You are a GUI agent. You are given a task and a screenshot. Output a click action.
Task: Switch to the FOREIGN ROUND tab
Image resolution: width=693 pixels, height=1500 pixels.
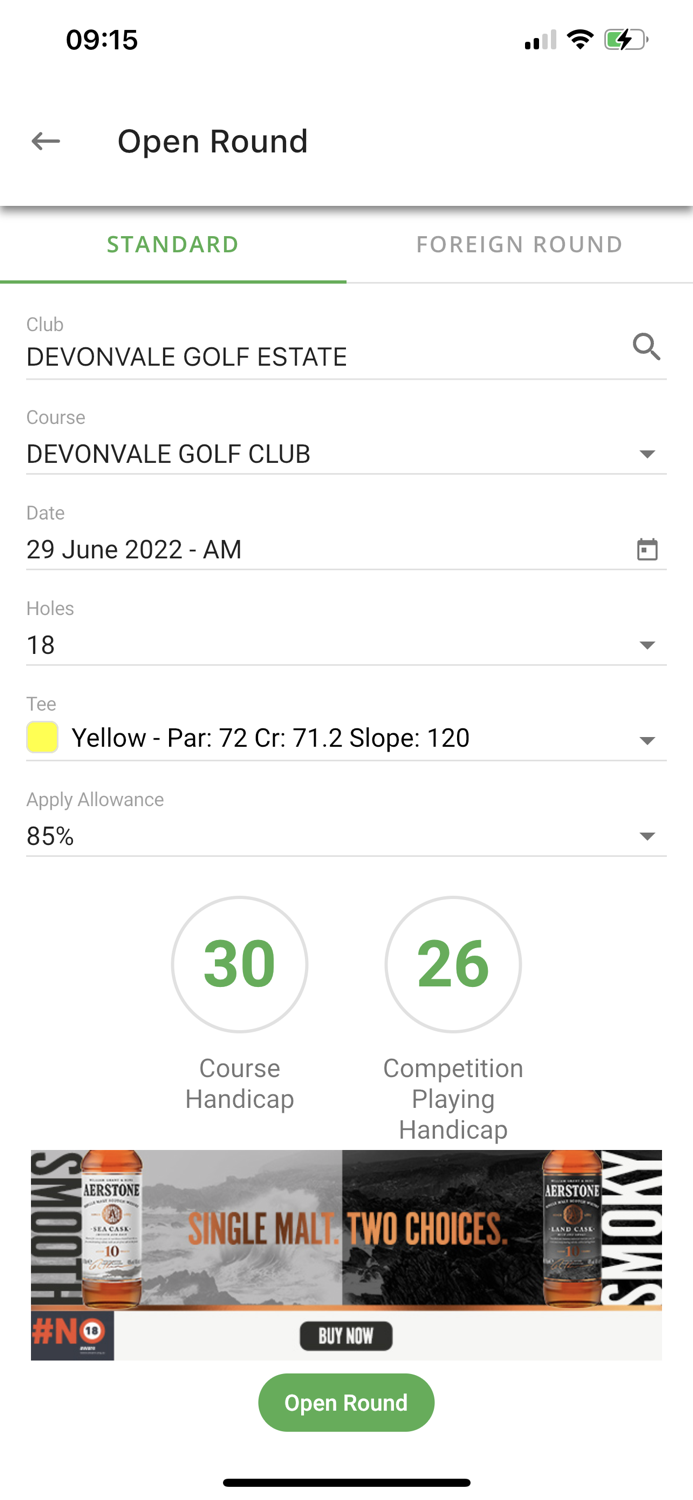point(519,243)
